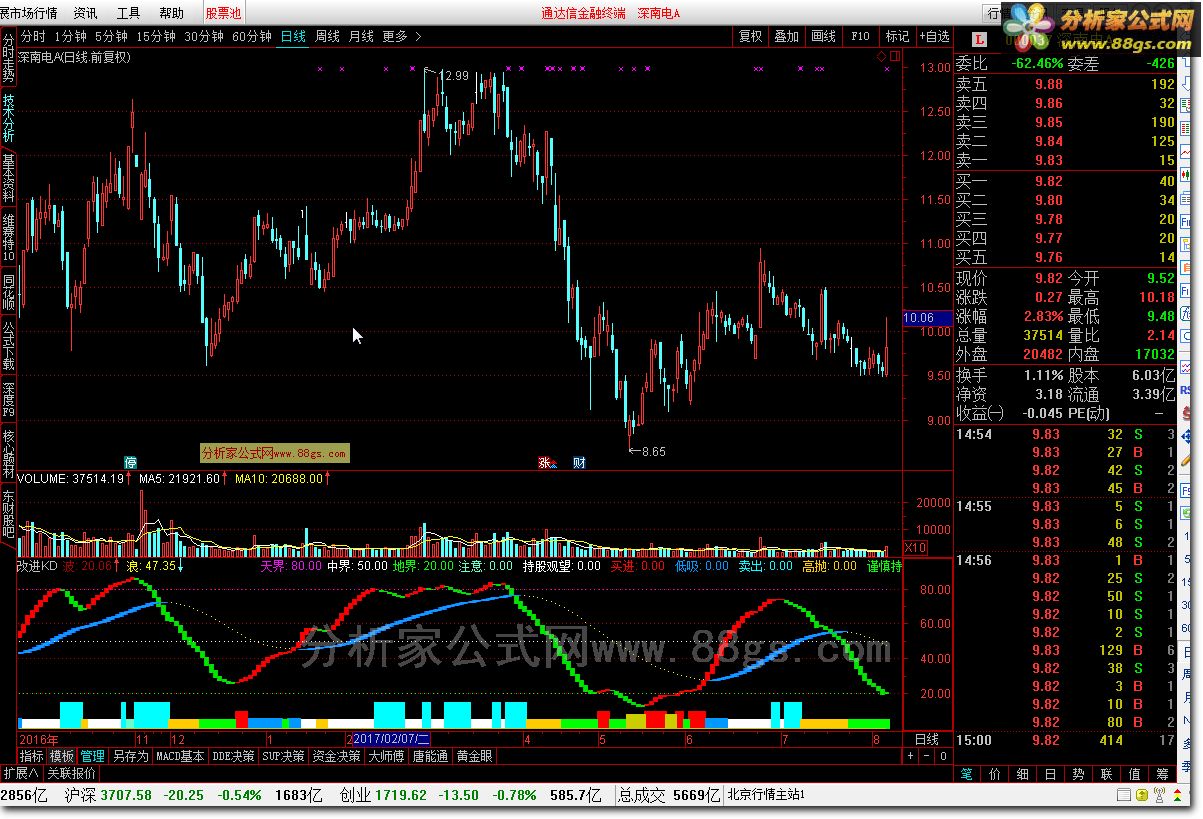Switch to the 5分钟 period tab

click(x=111, y=36)
